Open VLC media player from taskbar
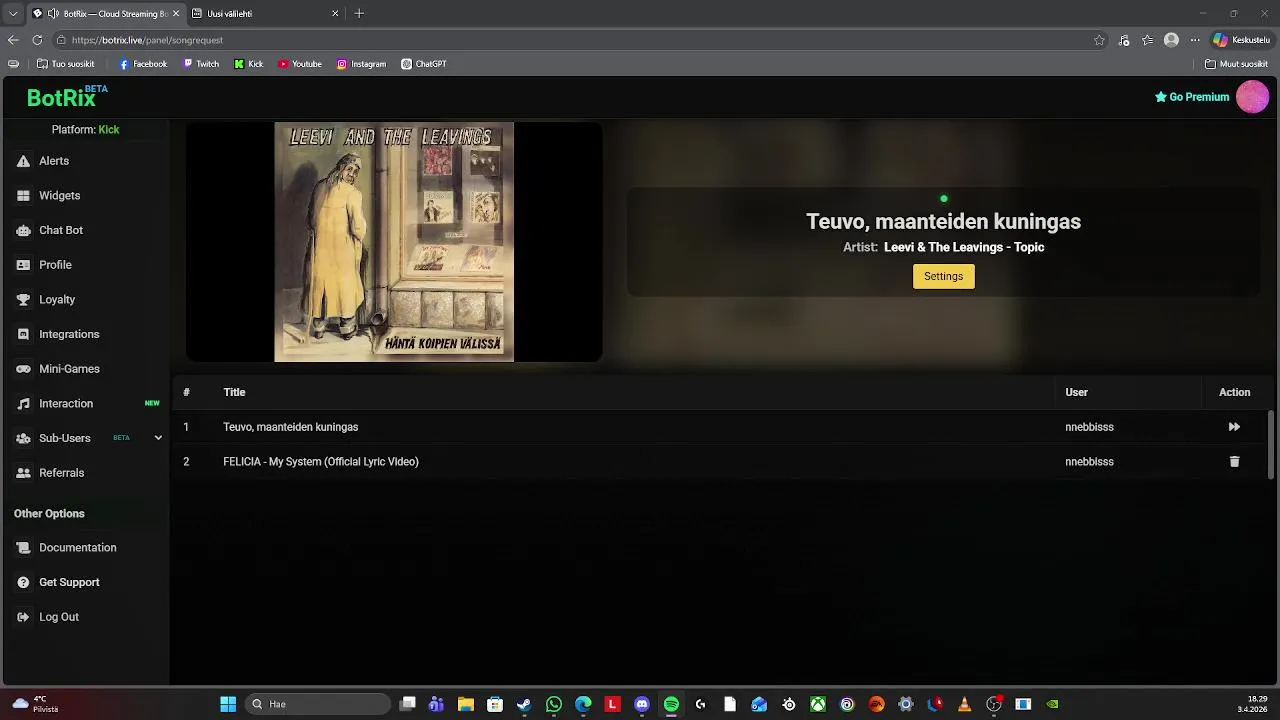 964,704
